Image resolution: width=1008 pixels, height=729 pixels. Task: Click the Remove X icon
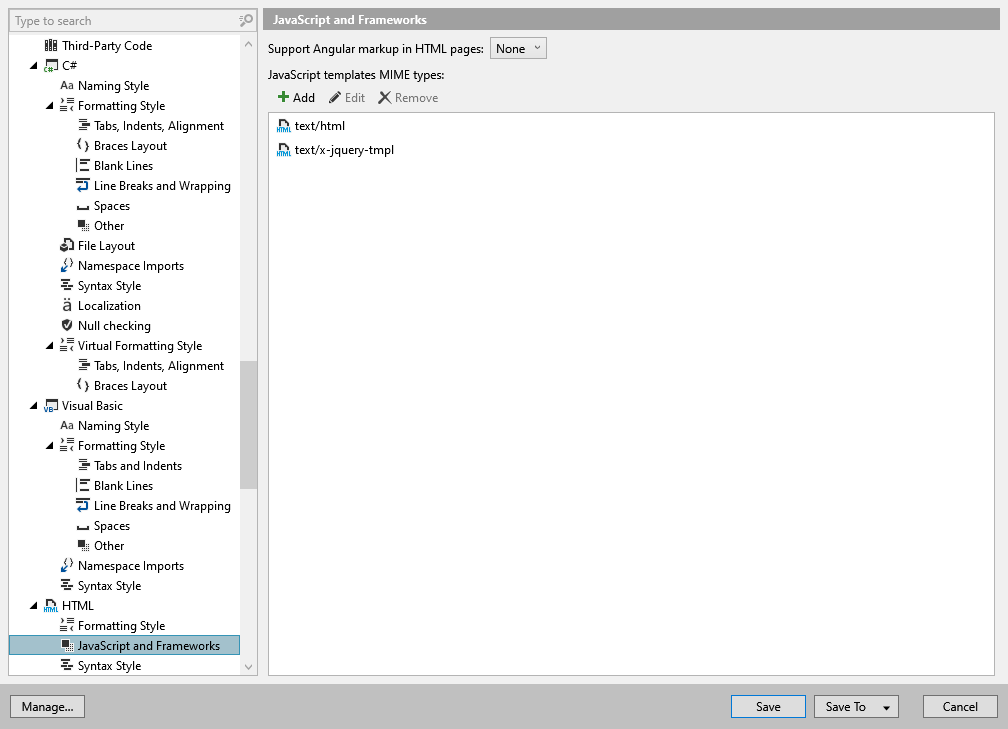point(384,98)
